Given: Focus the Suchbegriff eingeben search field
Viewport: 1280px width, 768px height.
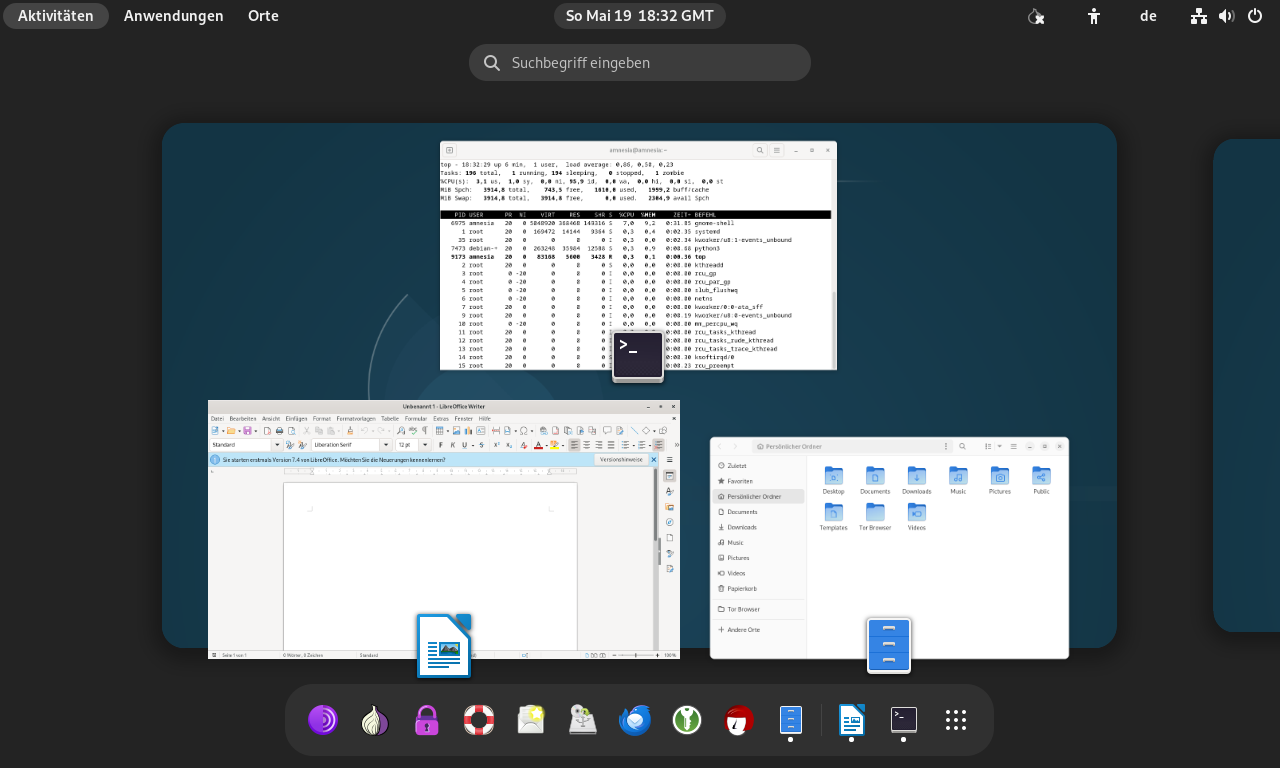Looking at the screenshot, I should 640,62.
